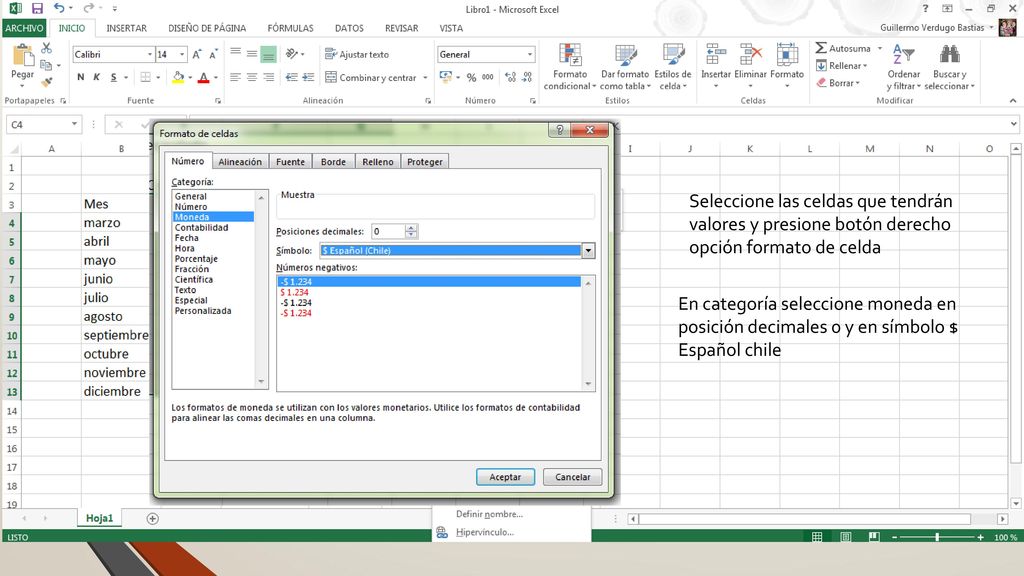
Task: Click the red font color A icon
Action: (204, 77)
